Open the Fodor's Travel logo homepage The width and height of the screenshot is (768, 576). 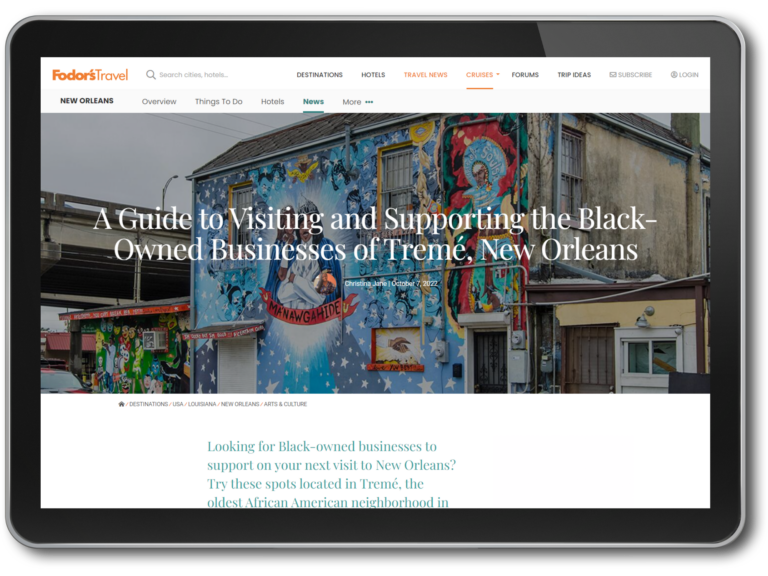pos(90,75)
